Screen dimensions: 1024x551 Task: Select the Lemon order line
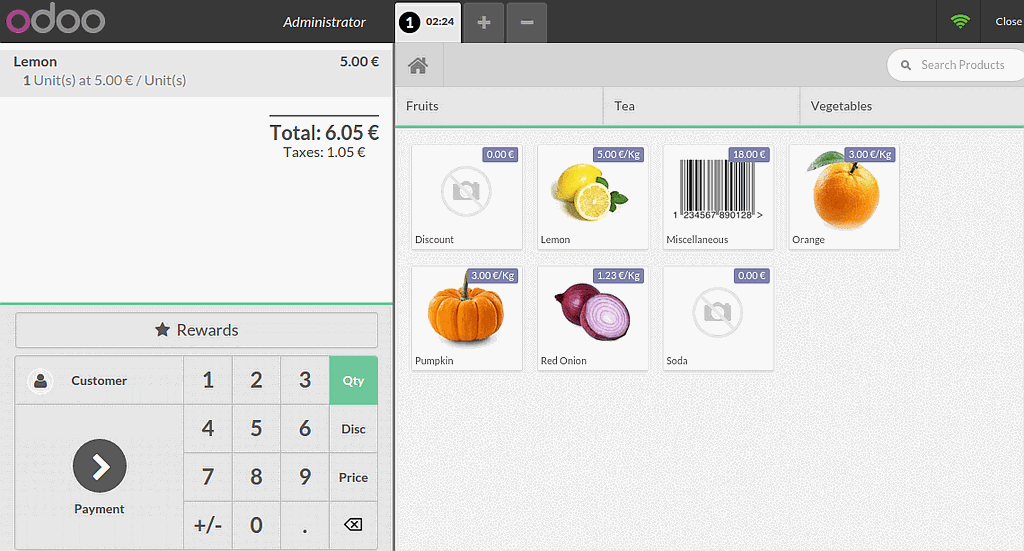pos(196,71)
